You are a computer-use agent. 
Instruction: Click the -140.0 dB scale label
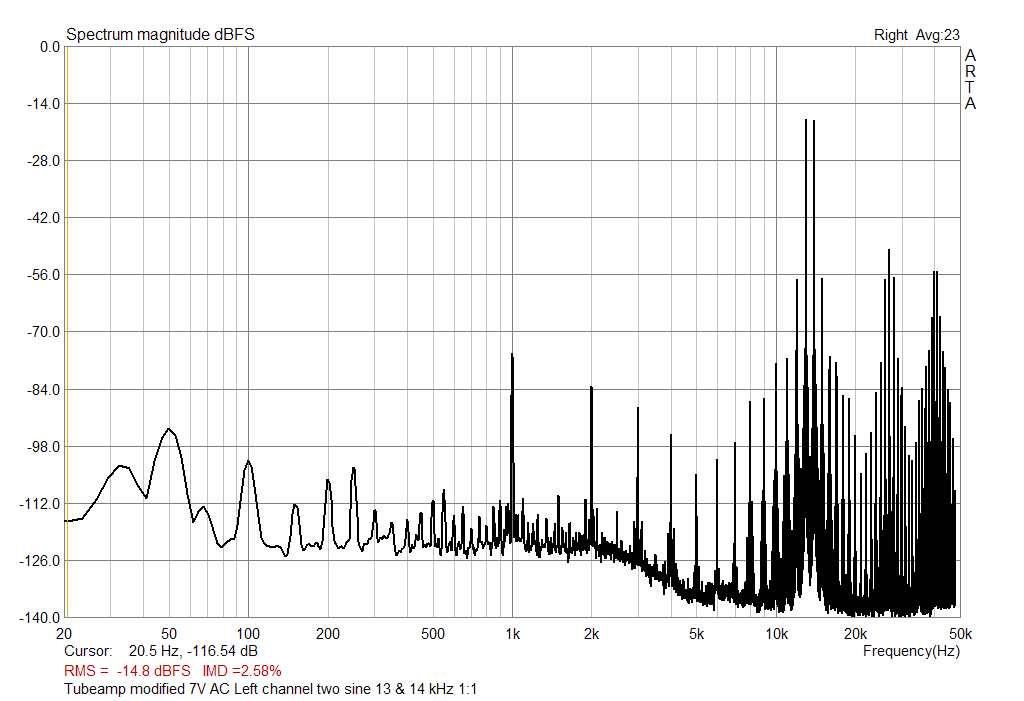pos(38,618)
